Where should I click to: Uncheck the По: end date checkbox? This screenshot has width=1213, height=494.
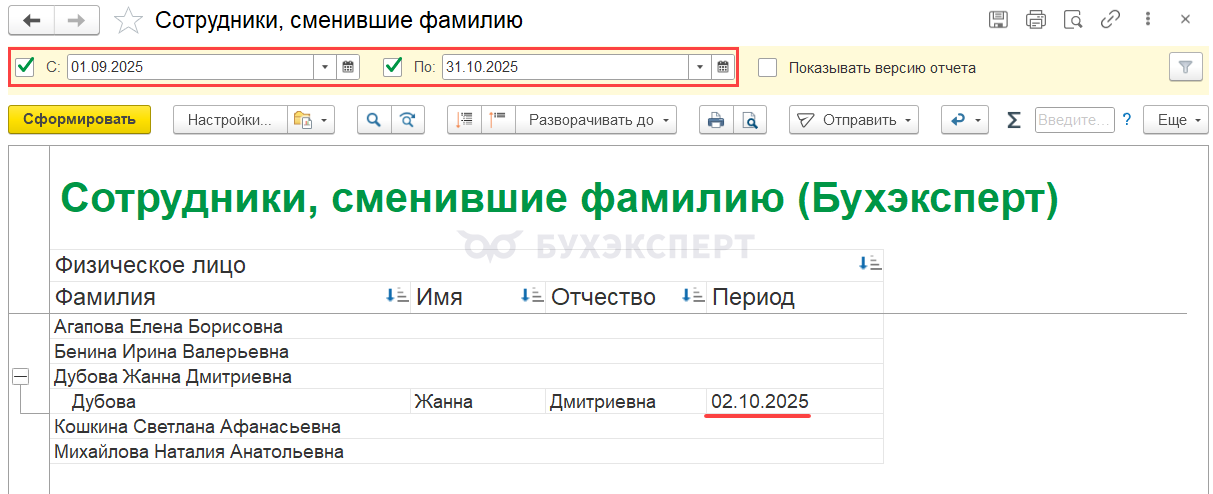[x=393, y=67]
